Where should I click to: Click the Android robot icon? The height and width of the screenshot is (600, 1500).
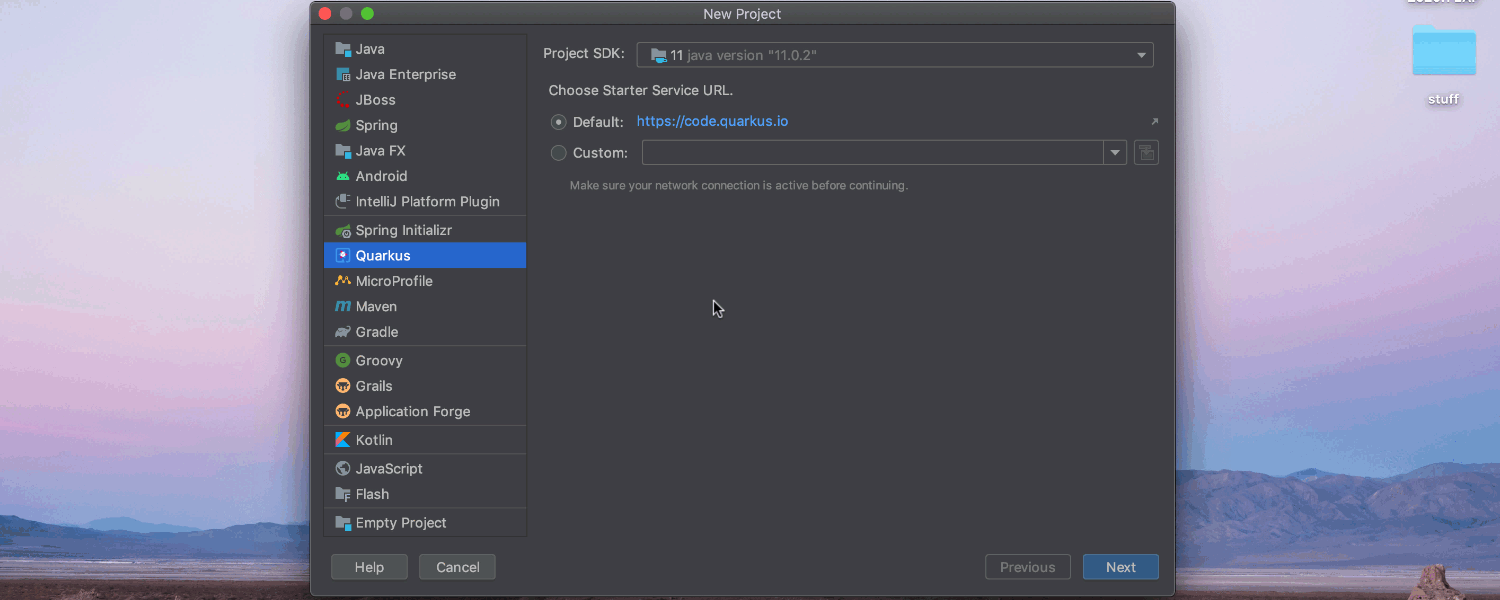click(343, 176)
